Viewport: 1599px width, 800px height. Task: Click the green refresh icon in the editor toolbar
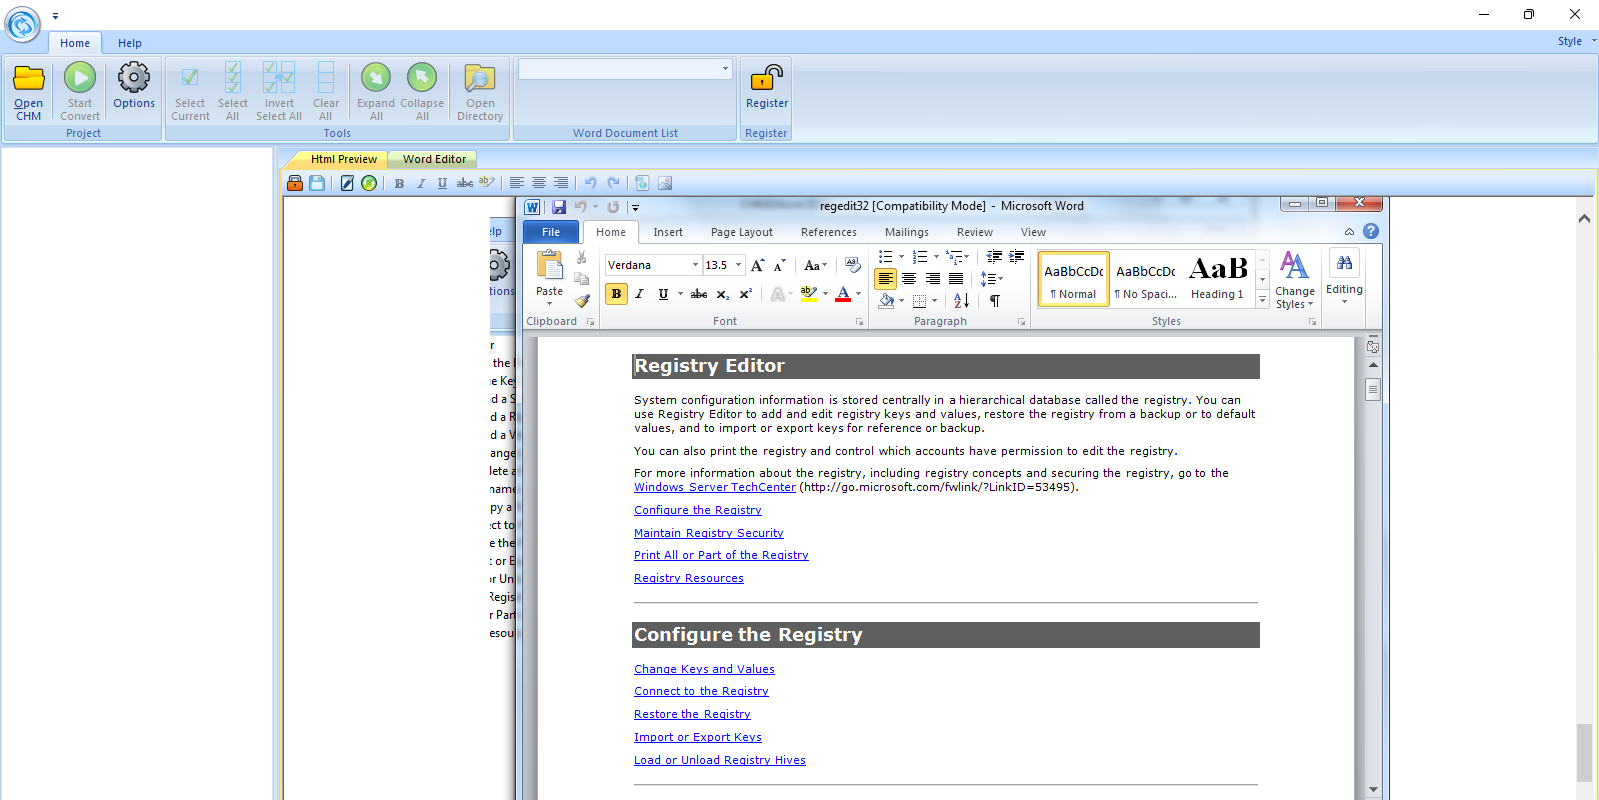click(x=369, y=183)
